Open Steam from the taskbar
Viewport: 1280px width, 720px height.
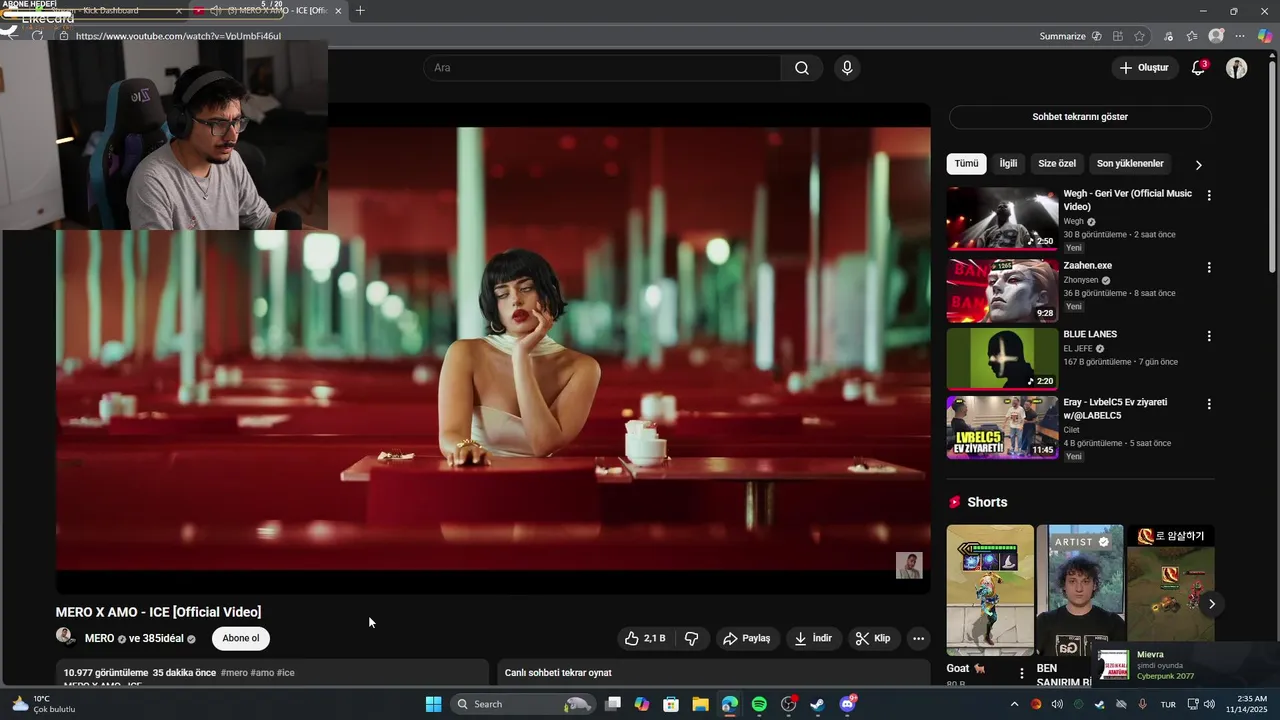click(817, 704)
